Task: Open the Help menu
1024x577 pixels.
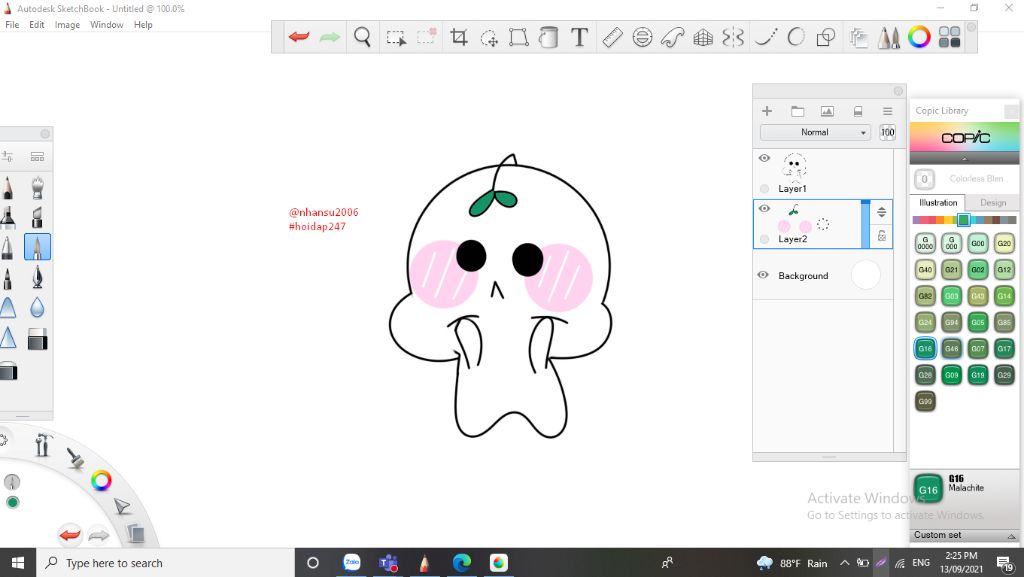Action: (x=143, y=25)
